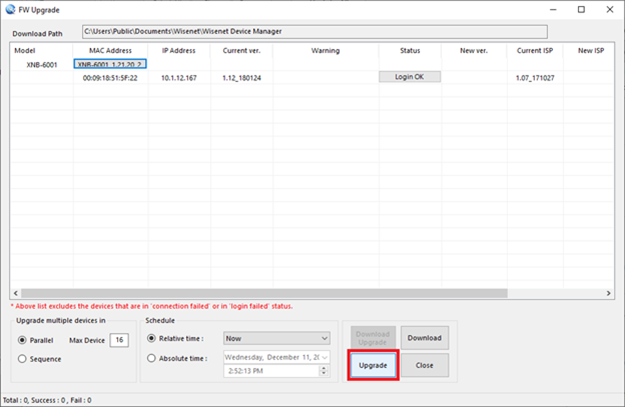Click the Download button
This screenshot has width=625, height=407.
click(x=424, y=337)
